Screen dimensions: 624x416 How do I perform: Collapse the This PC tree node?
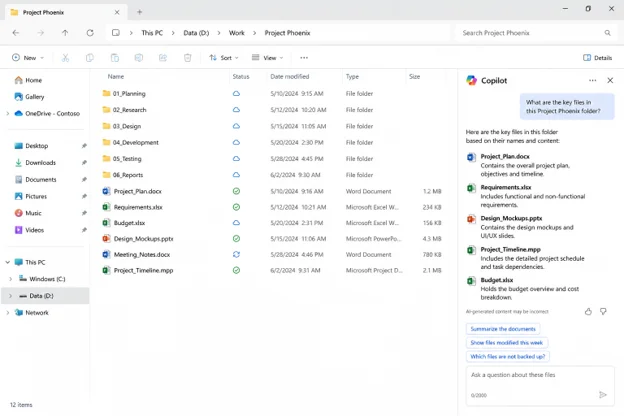tap(8, 262)
